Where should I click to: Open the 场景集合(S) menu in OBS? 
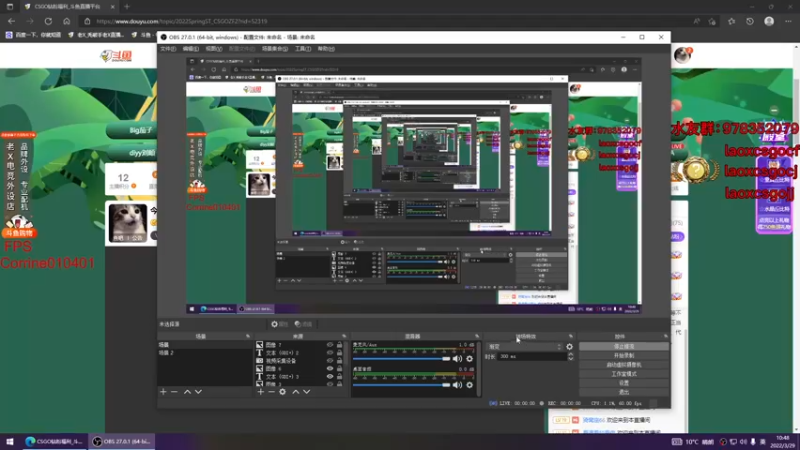pyautogui.click(x=275, y=49)
